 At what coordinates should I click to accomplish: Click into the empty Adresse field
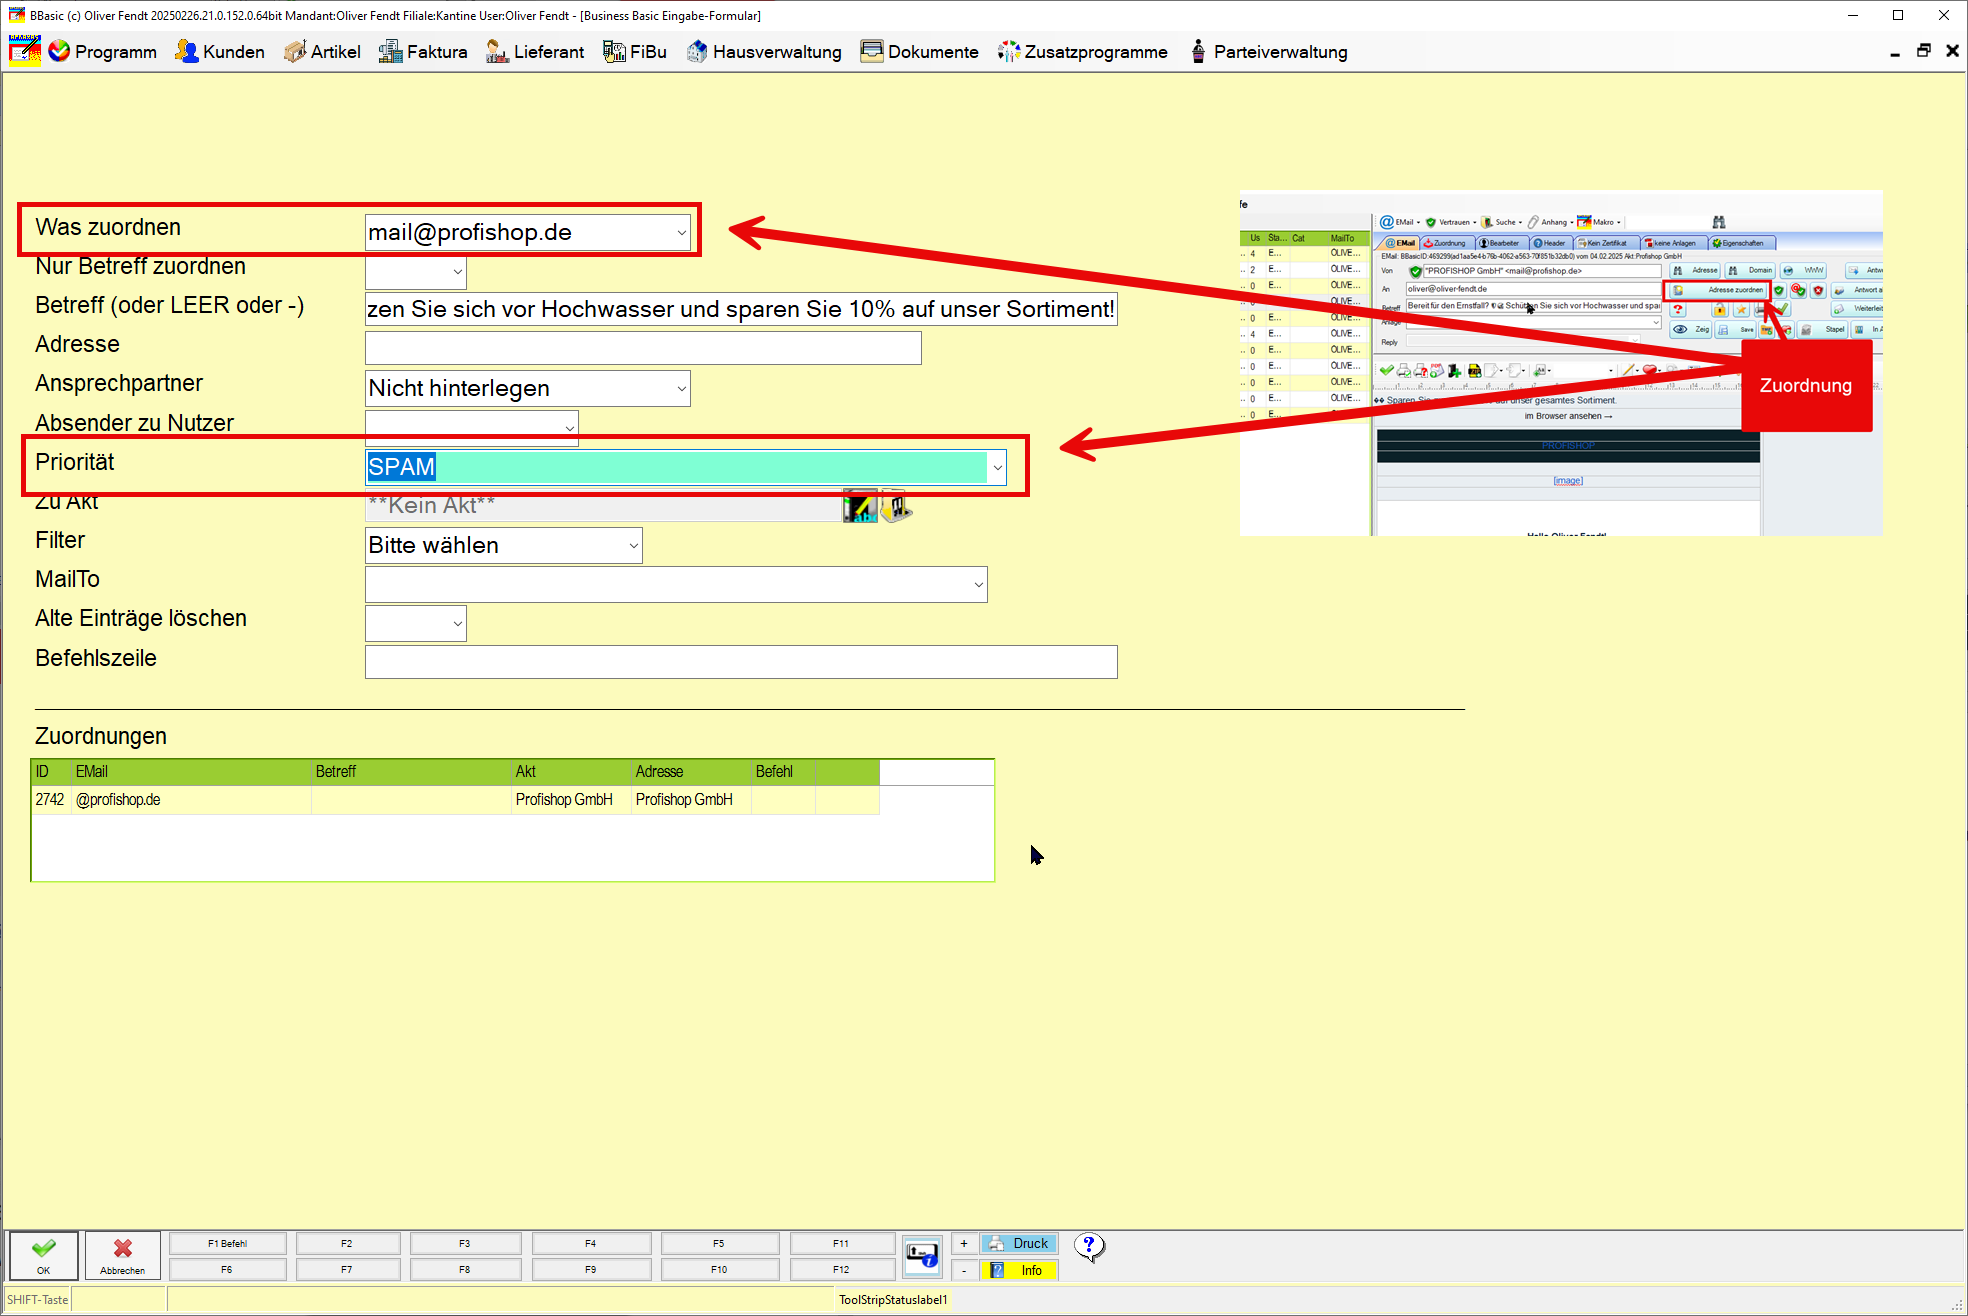[x=643, y=348]
